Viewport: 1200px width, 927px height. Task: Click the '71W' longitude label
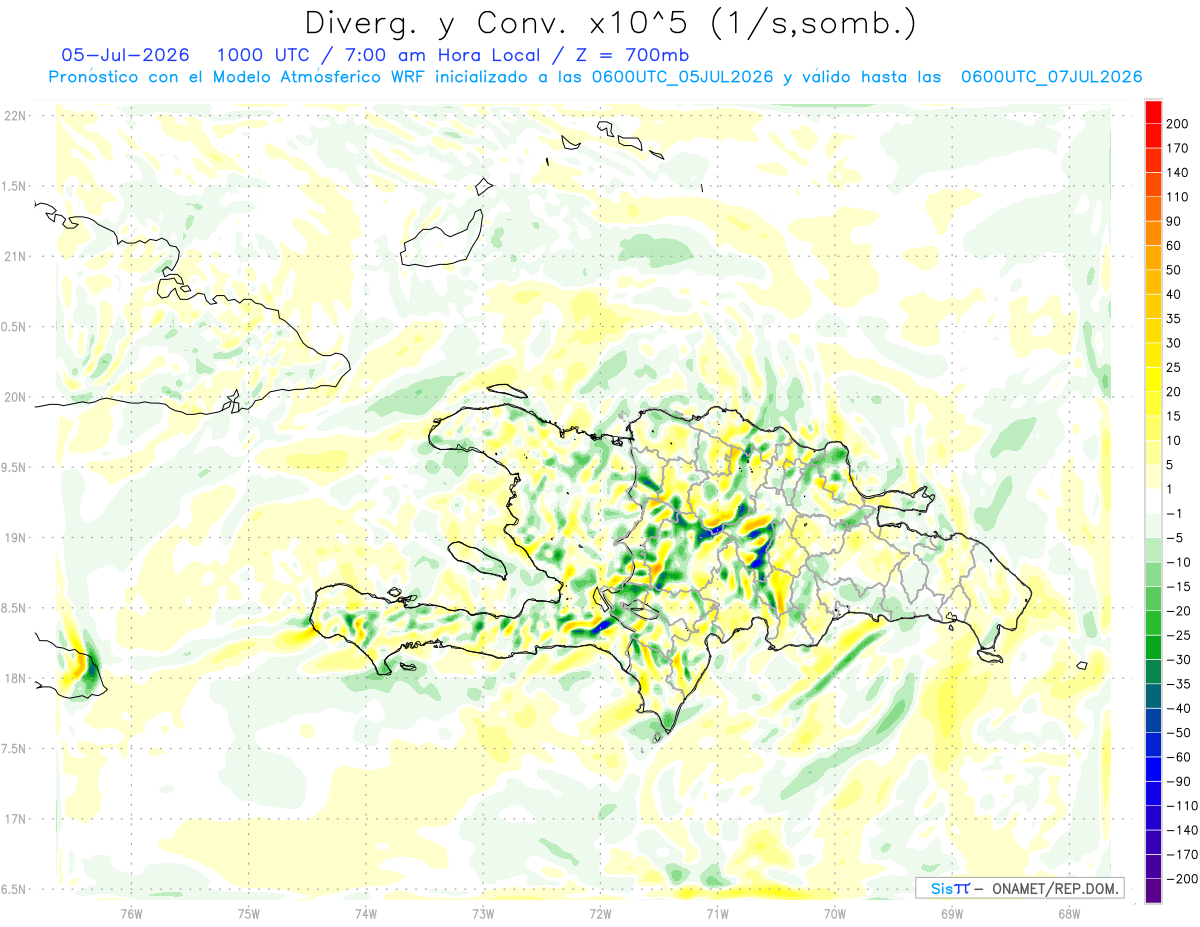(x=717, y=913)
